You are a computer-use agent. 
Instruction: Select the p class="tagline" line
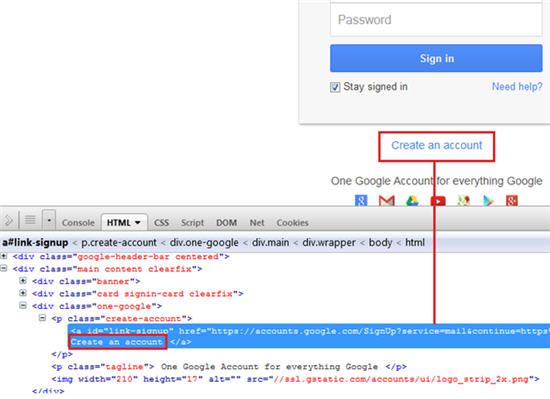coord(229,367)
